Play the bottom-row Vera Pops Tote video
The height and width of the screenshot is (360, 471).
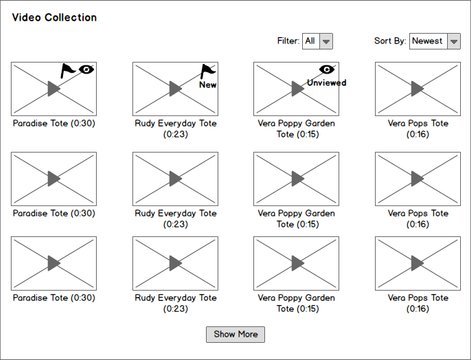(x=417, y=263)
